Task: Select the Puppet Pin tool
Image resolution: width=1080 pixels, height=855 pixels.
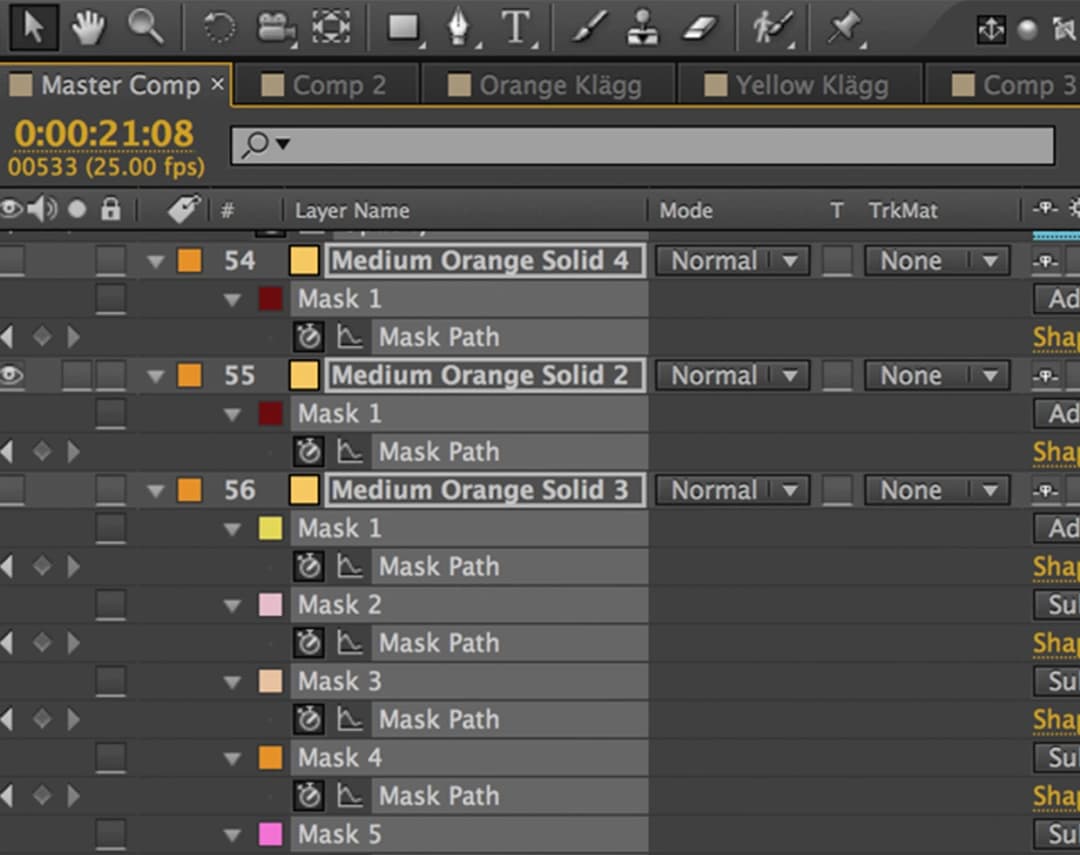Action: point(843,28)
